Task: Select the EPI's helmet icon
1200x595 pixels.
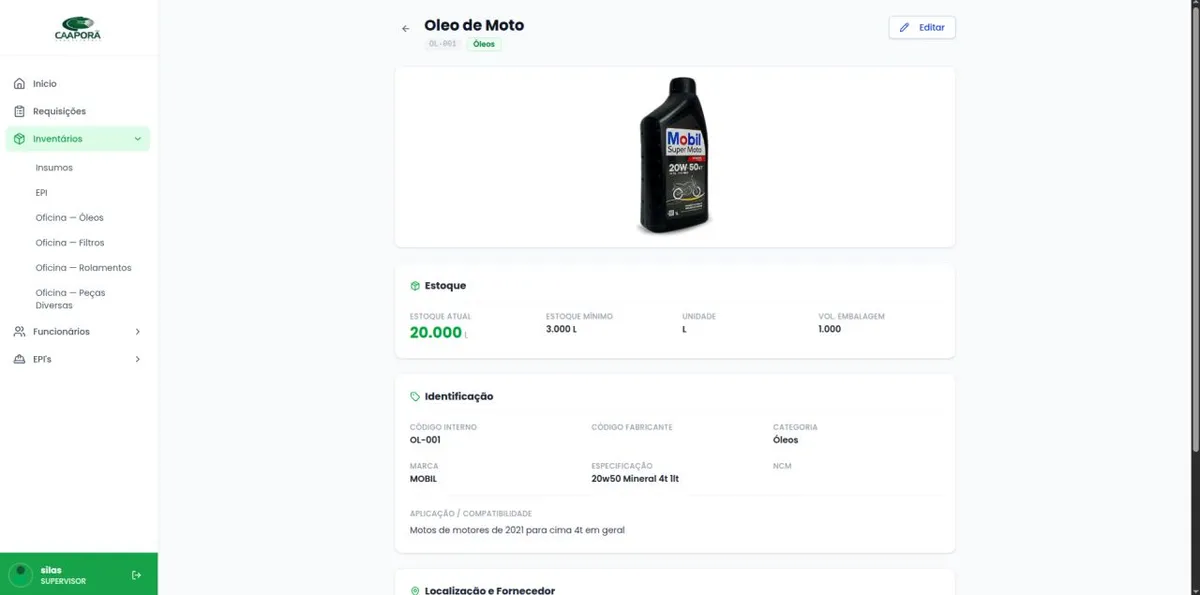Action: tap(21, 359)
